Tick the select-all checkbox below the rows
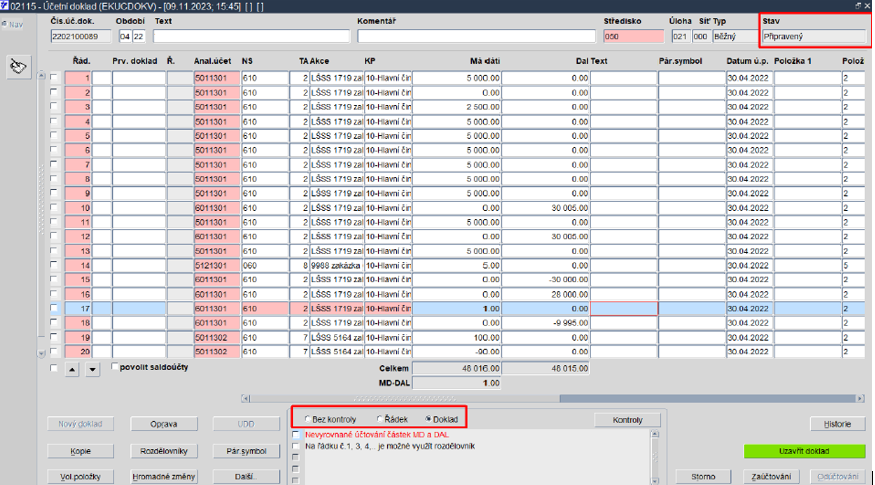Screen dimensions: 875x485 54,368
